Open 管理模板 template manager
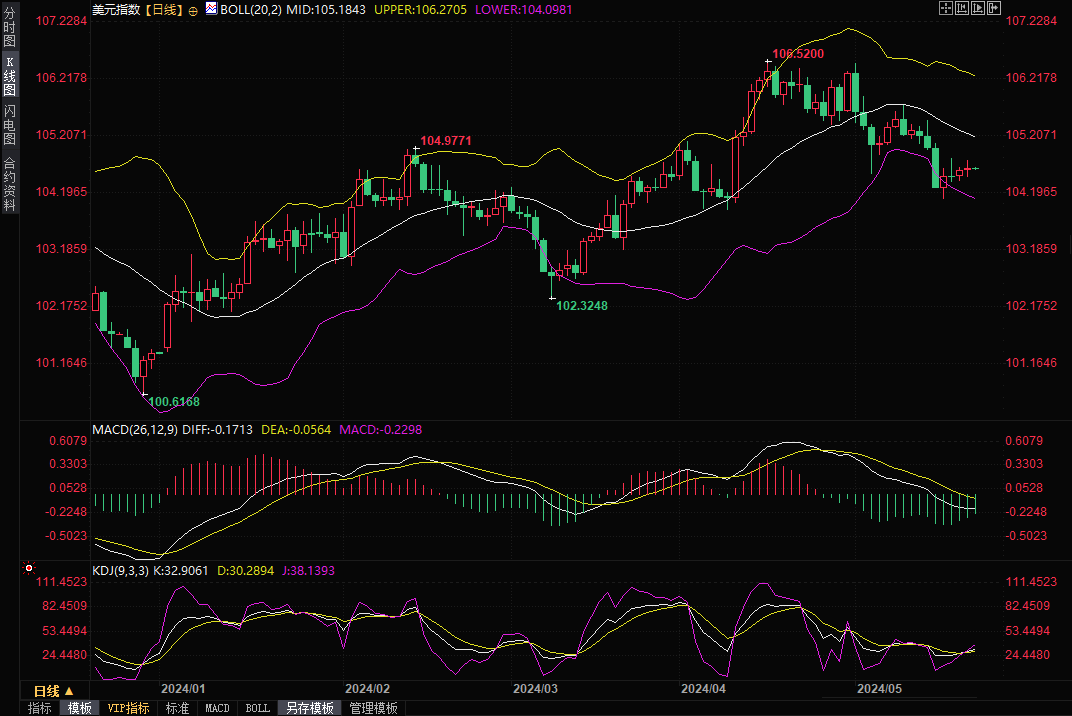This screenshot has width=1072, height=716. click(373, 708)
